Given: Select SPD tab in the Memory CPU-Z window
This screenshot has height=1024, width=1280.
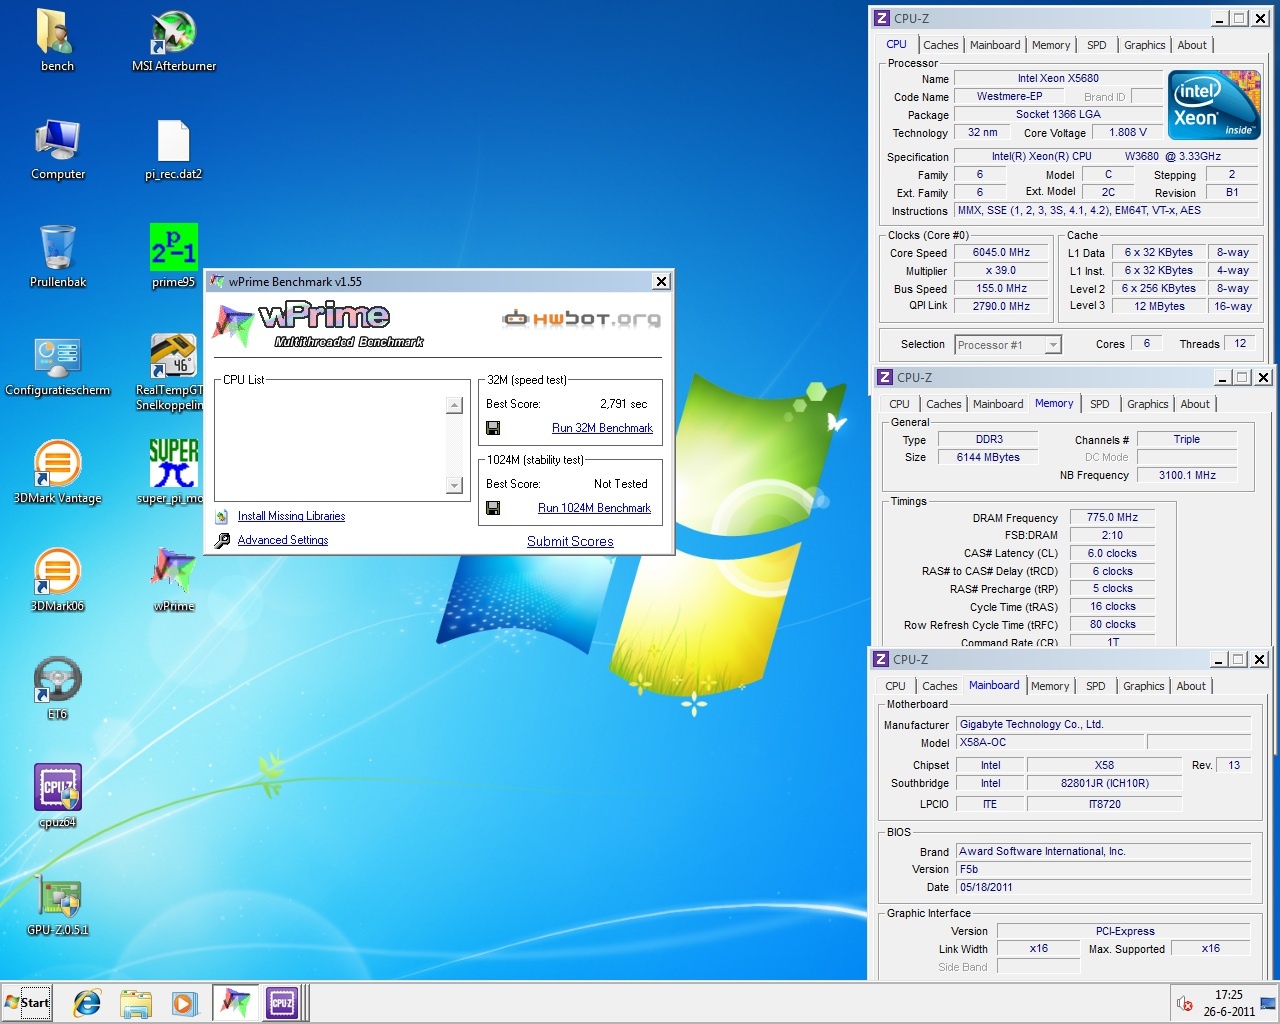Looking at the screenshot, I should (x=1099, y=404).
